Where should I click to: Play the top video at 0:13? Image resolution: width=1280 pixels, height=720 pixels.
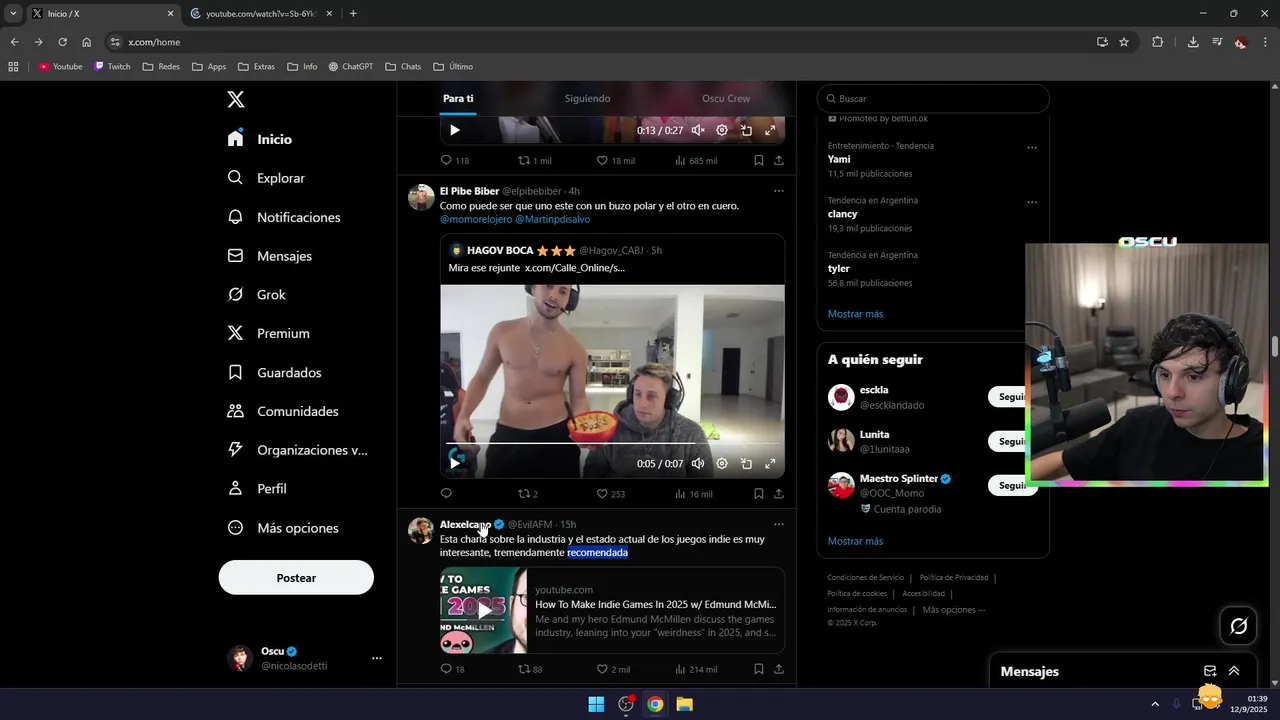[x=455, y=130]
